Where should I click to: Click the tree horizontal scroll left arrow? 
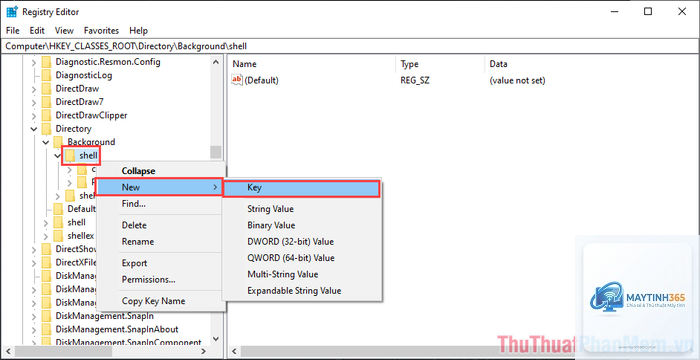8,351
